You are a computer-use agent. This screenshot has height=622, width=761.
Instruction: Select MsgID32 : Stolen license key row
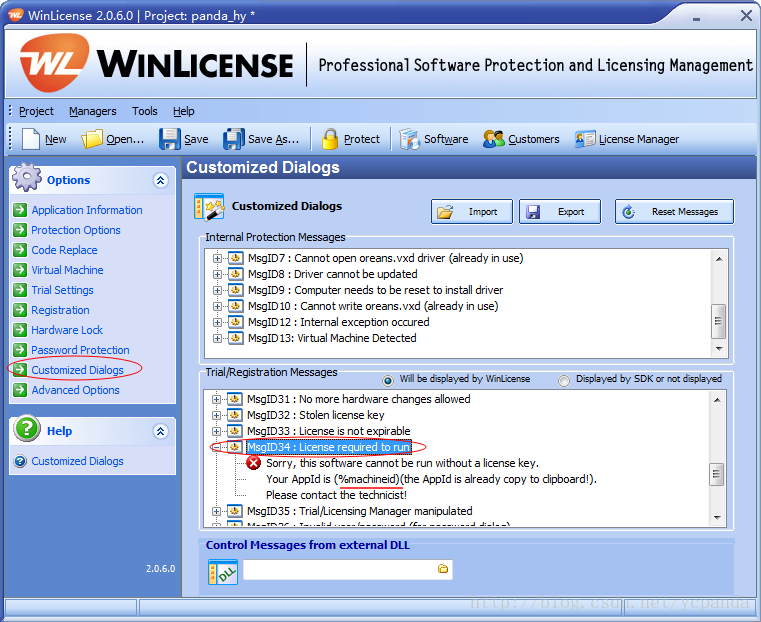point(315,415)
